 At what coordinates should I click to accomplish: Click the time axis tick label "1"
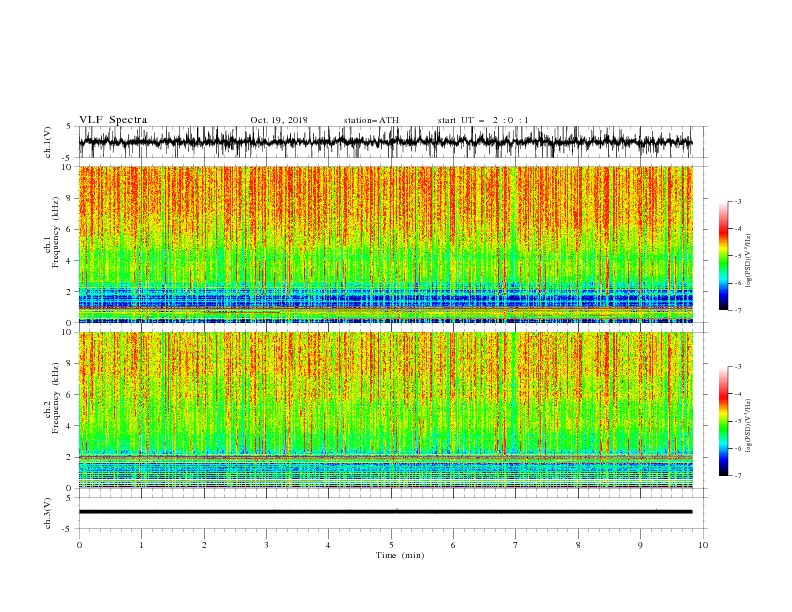pos(141,545)
